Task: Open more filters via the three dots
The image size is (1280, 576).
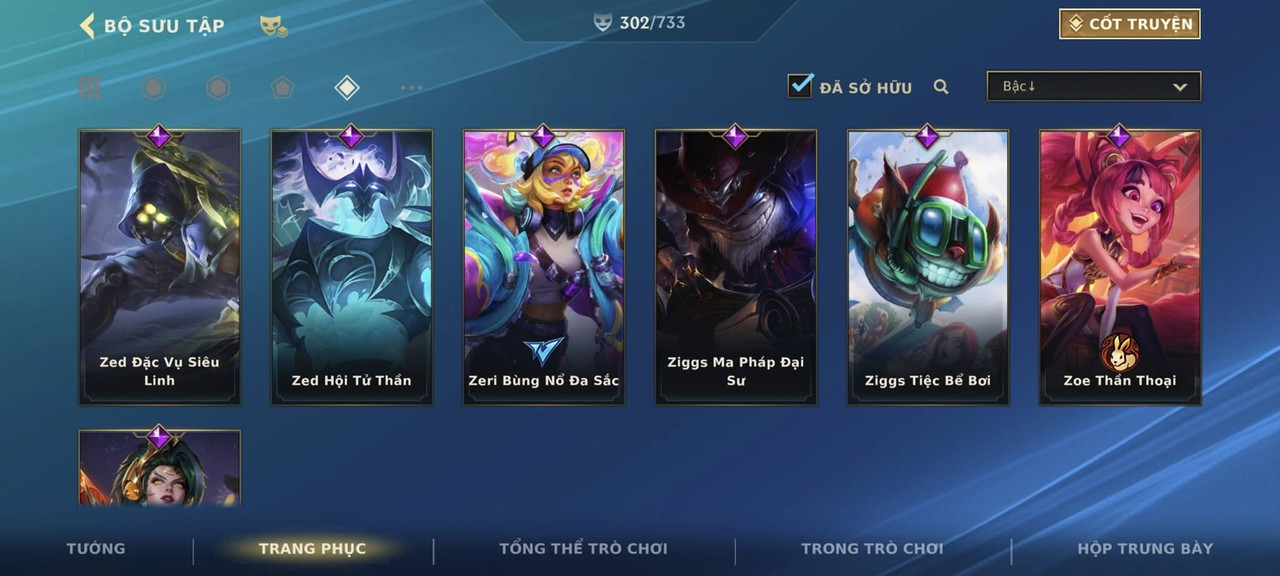Action: [411, 88]
